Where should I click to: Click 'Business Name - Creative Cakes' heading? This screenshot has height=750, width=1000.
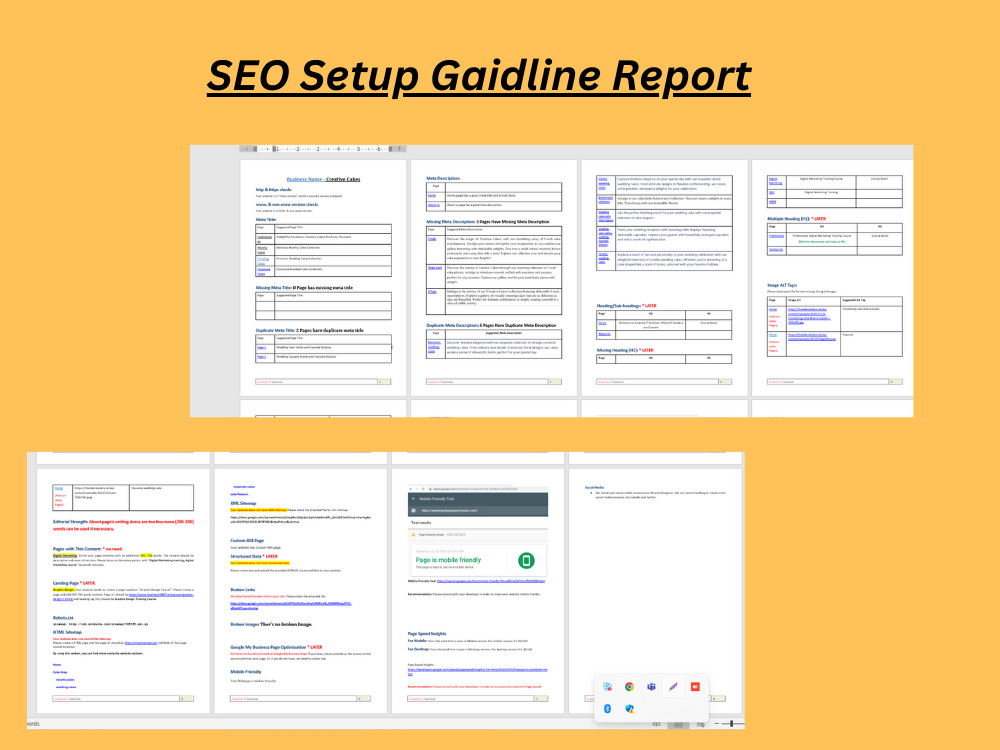click(x=323, y=179)
